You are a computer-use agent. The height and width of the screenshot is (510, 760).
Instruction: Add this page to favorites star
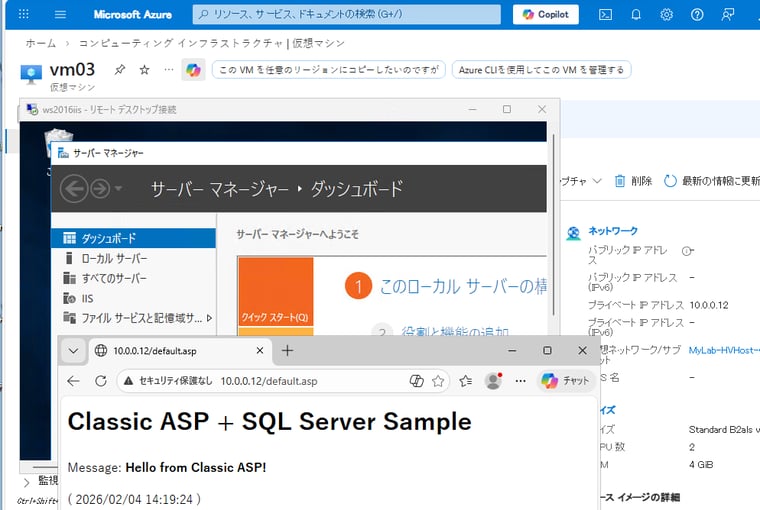pyautogui.click(x=438, y=381)
